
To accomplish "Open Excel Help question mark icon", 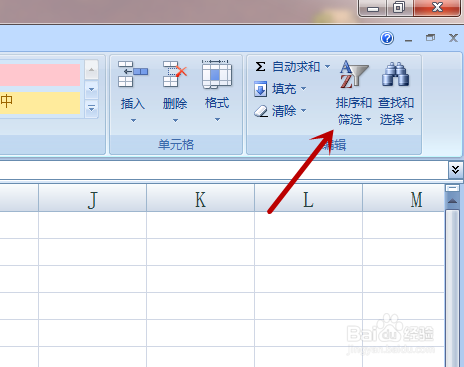I will 387,38.
